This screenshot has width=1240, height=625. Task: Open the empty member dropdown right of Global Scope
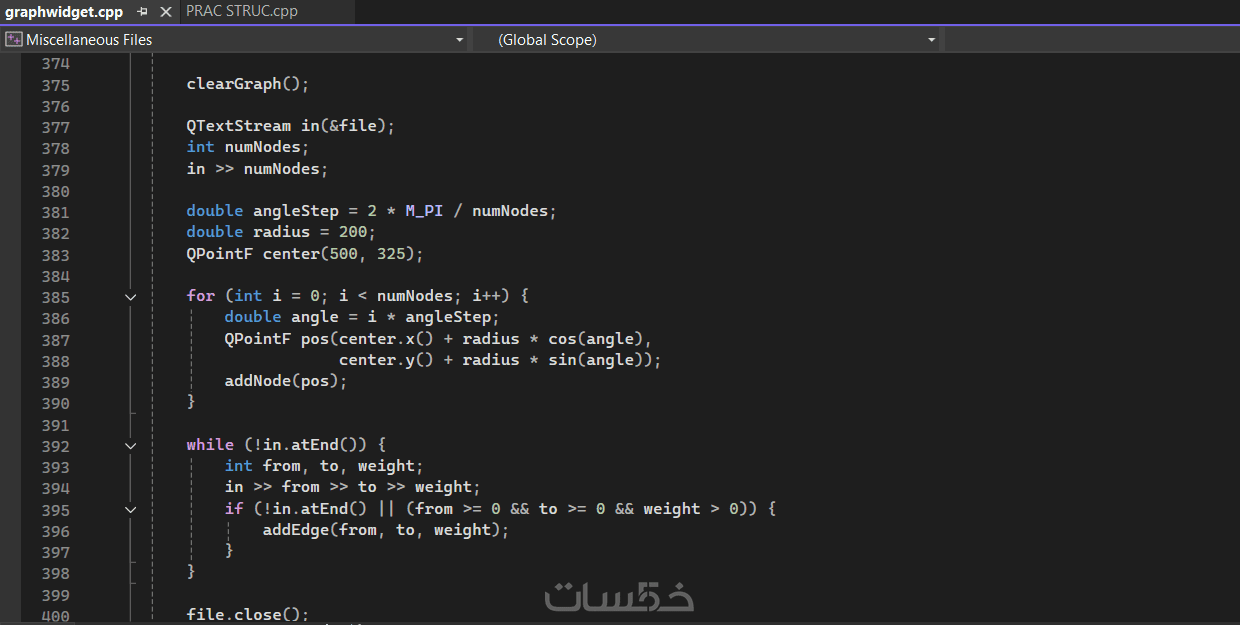(1091, 40)
